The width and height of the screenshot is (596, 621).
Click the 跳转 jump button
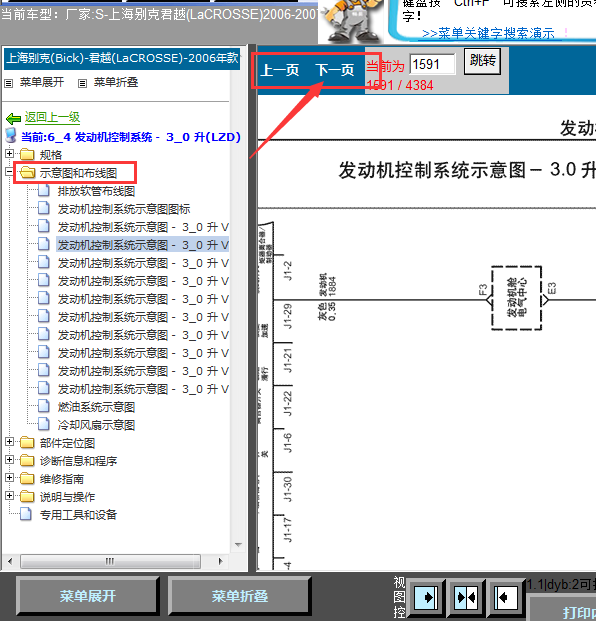[x=482, y=61]
